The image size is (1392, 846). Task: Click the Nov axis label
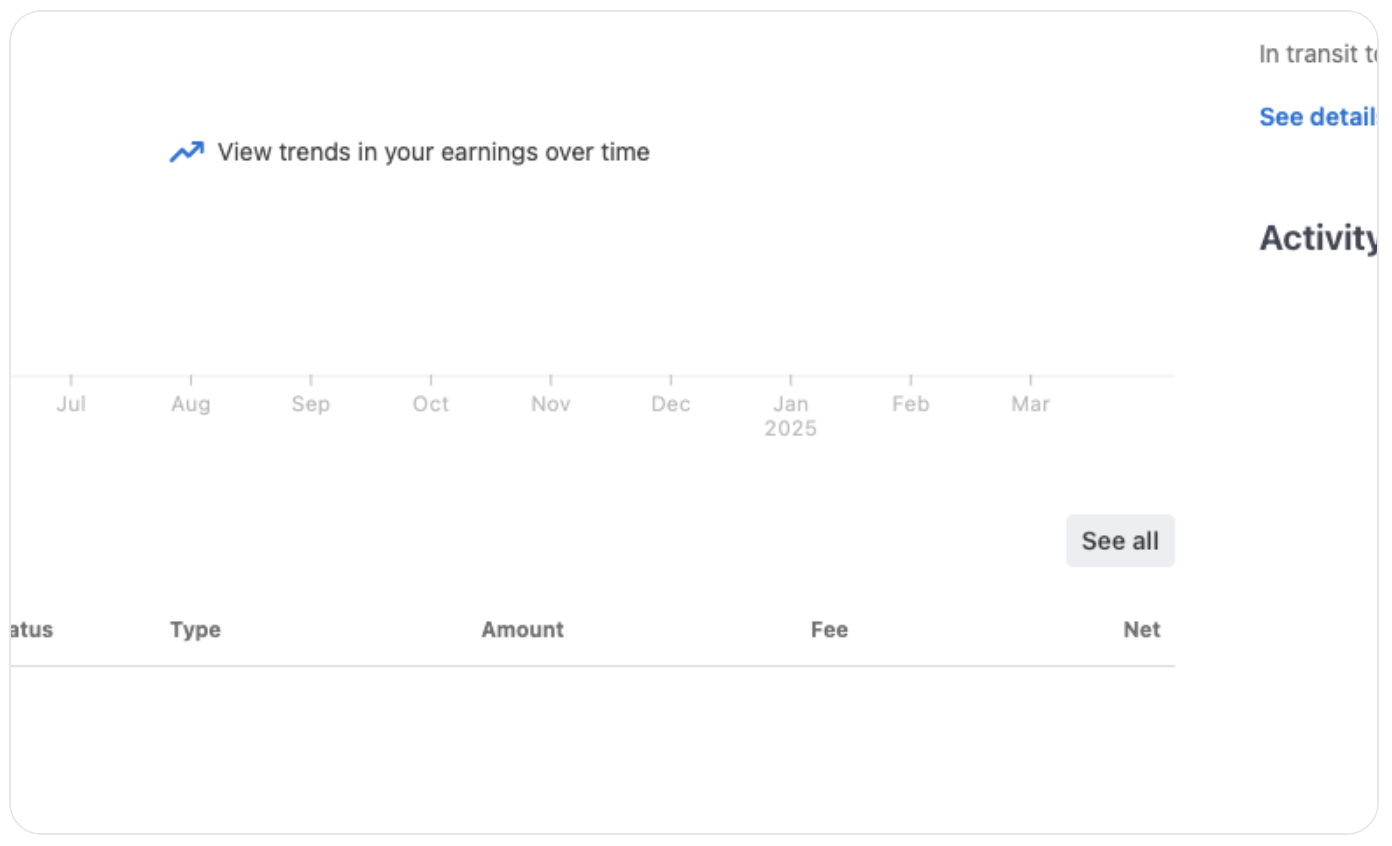551,404
